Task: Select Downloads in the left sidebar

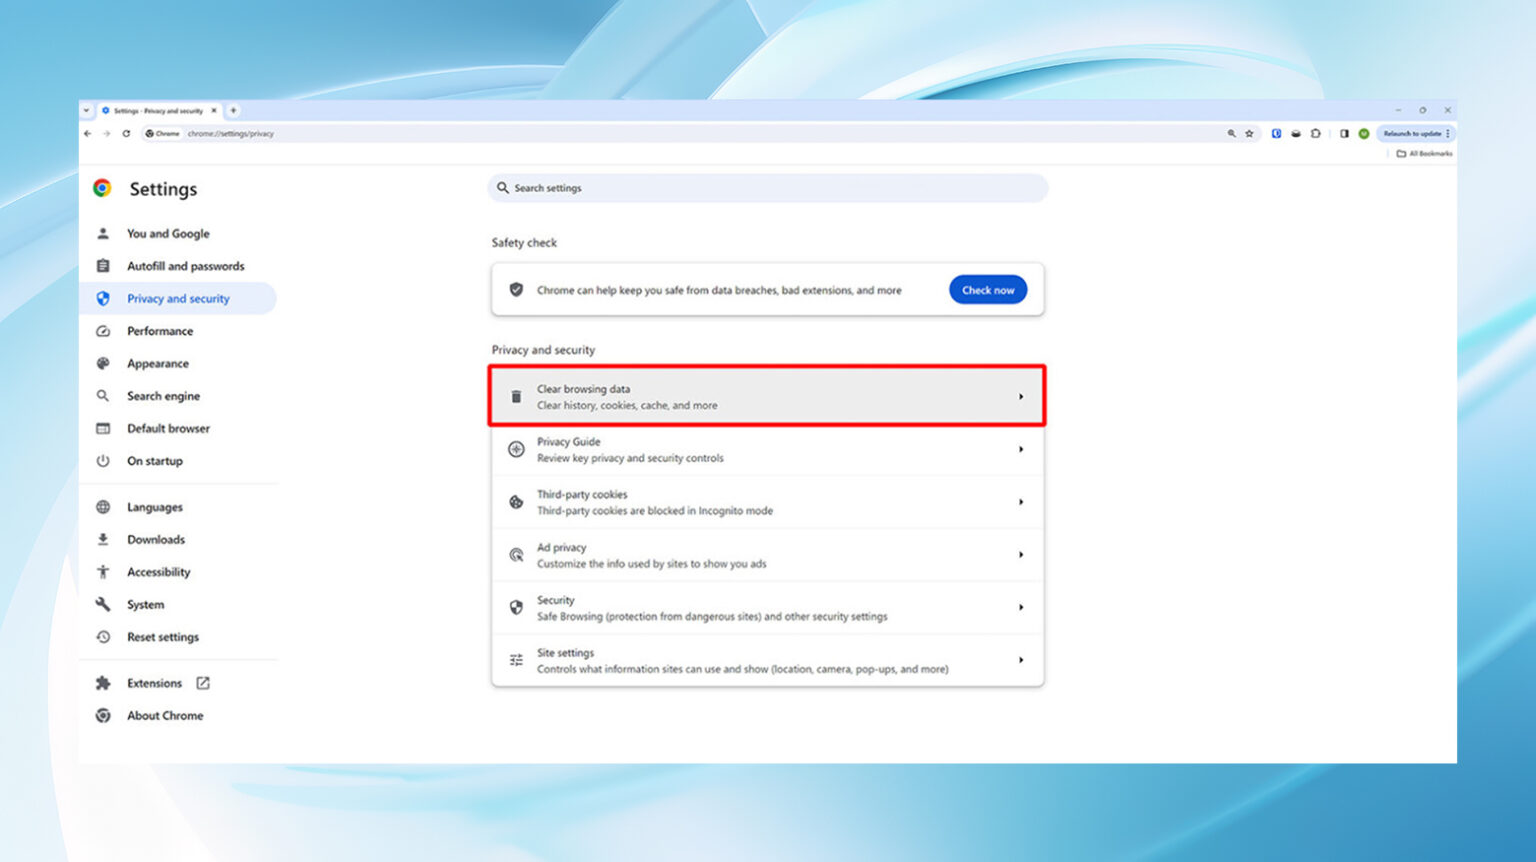Action: click(x=155, y=539)
